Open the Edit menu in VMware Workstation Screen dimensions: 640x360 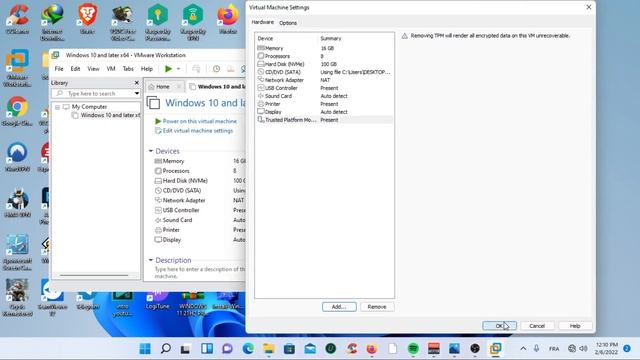[75, 69]
